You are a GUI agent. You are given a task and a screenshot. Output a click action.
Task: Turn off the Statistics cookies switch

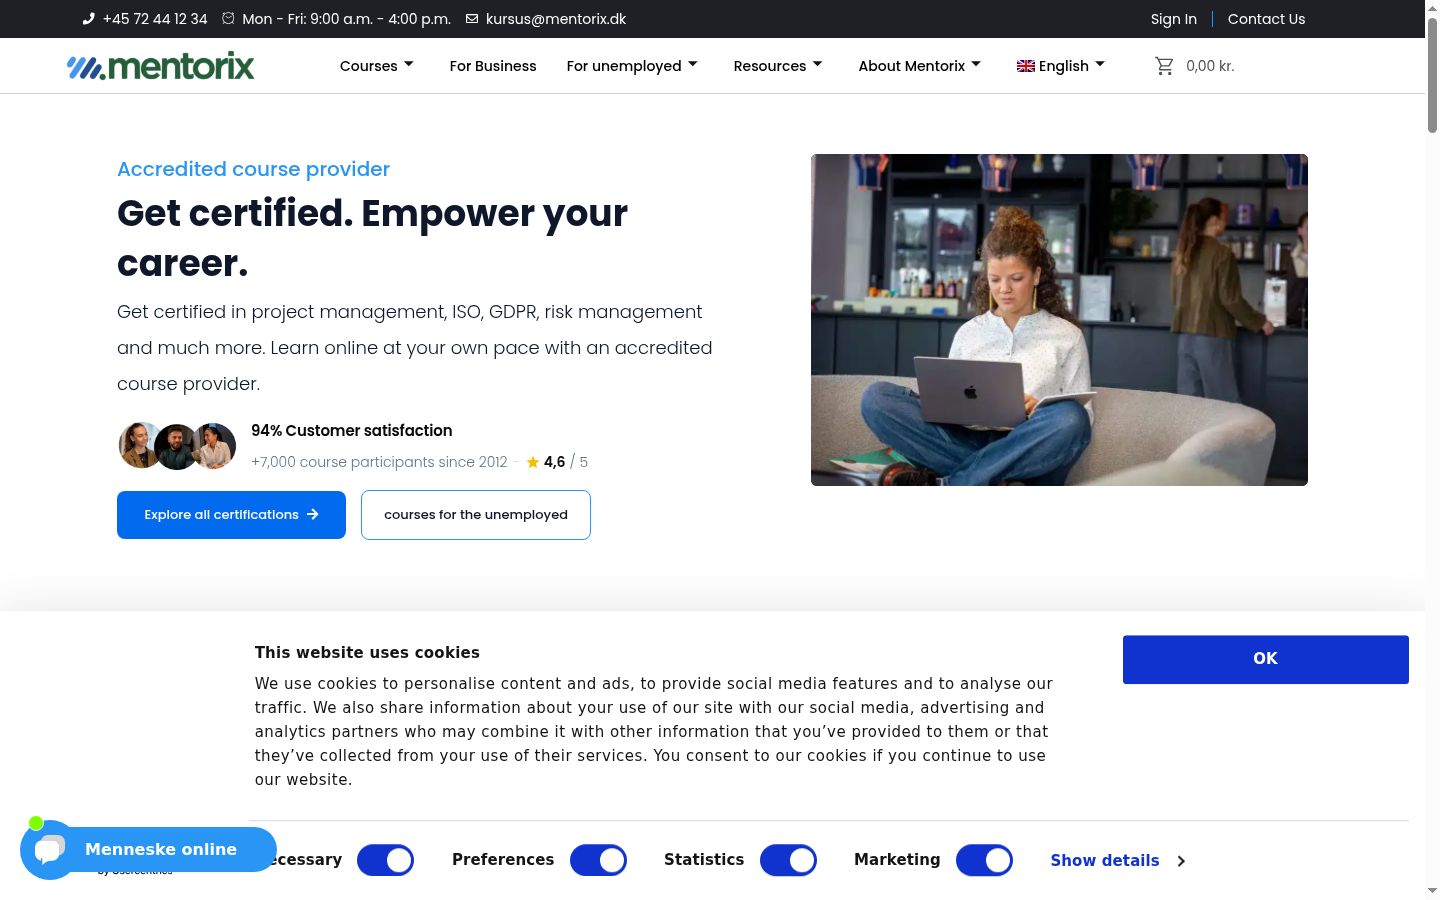point(788,860)
